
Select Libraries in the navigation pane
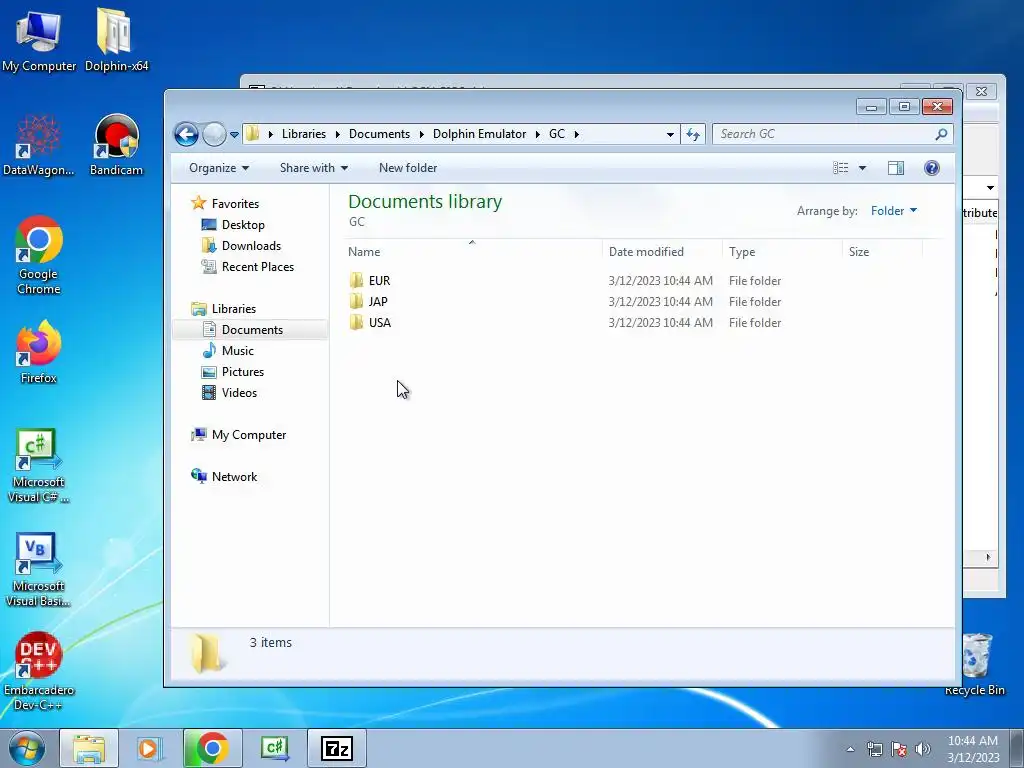click(234, 309)
